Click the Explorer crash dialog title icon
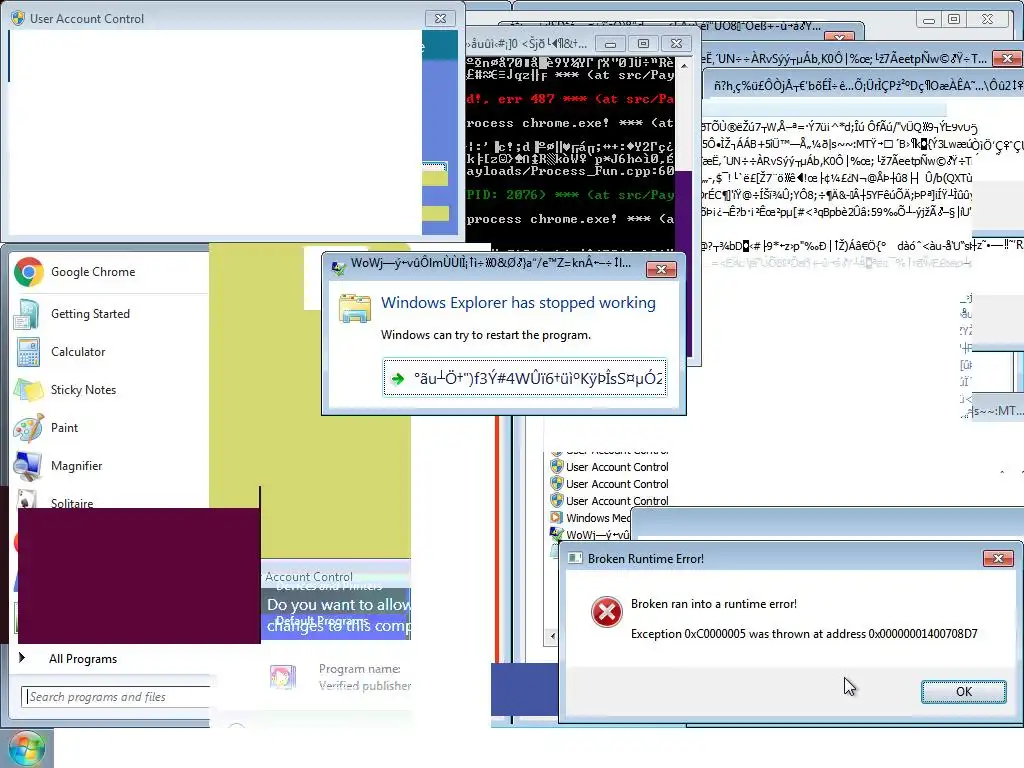 point(339,267)
